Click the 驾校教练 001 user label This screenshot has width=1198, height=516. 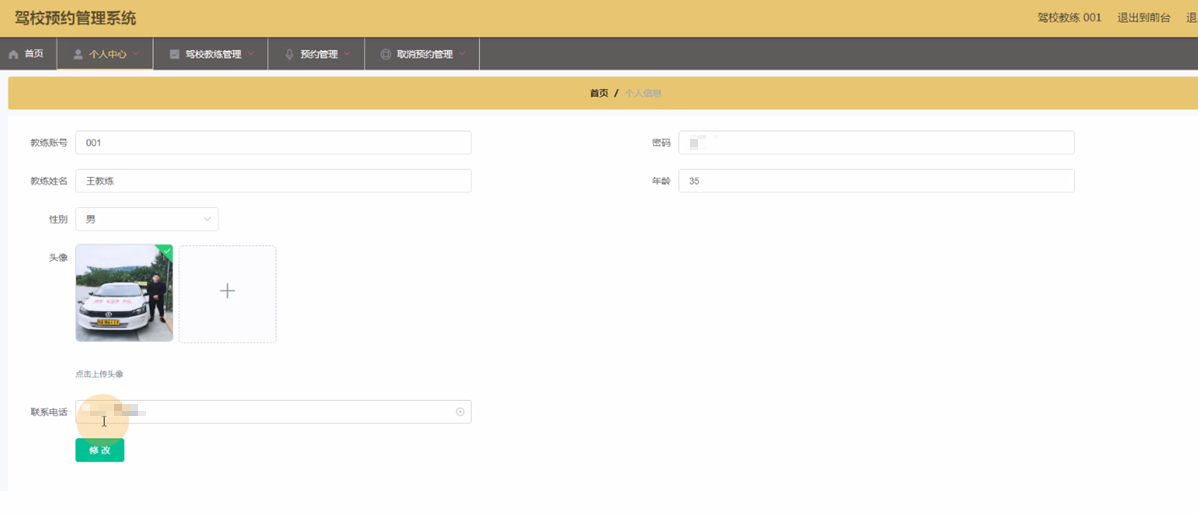pyautogui.click(x=1070, y=18)
